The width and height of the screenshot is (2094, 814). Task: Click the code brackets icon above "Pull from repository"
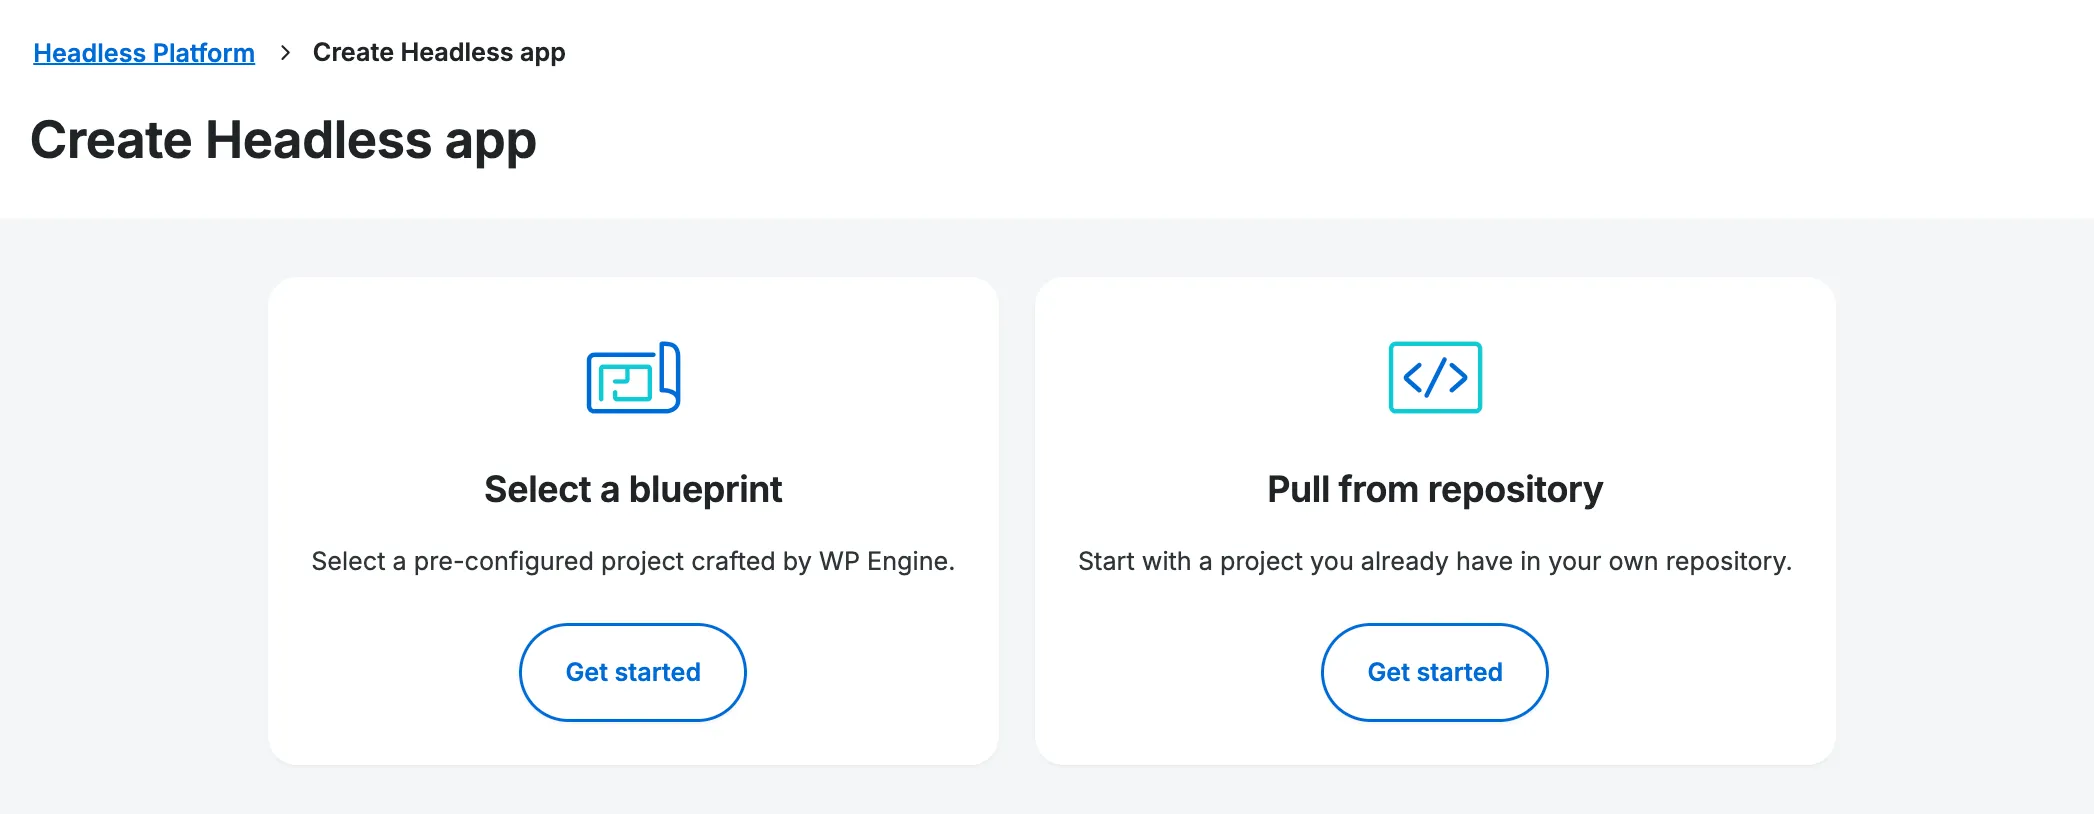coord(1434,378)
